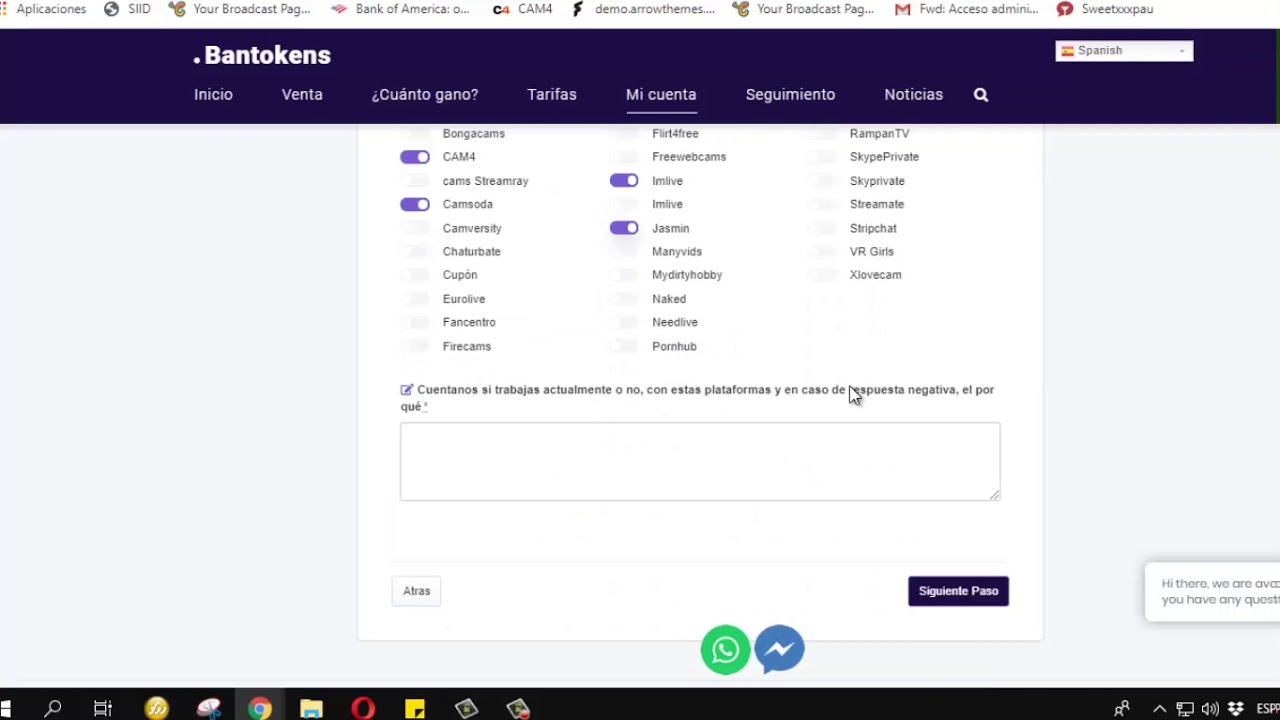The width and height of the screenshot is (1280, 720).
Task: Open the 'Hi there' chat popup
Action: (1213, 591)
